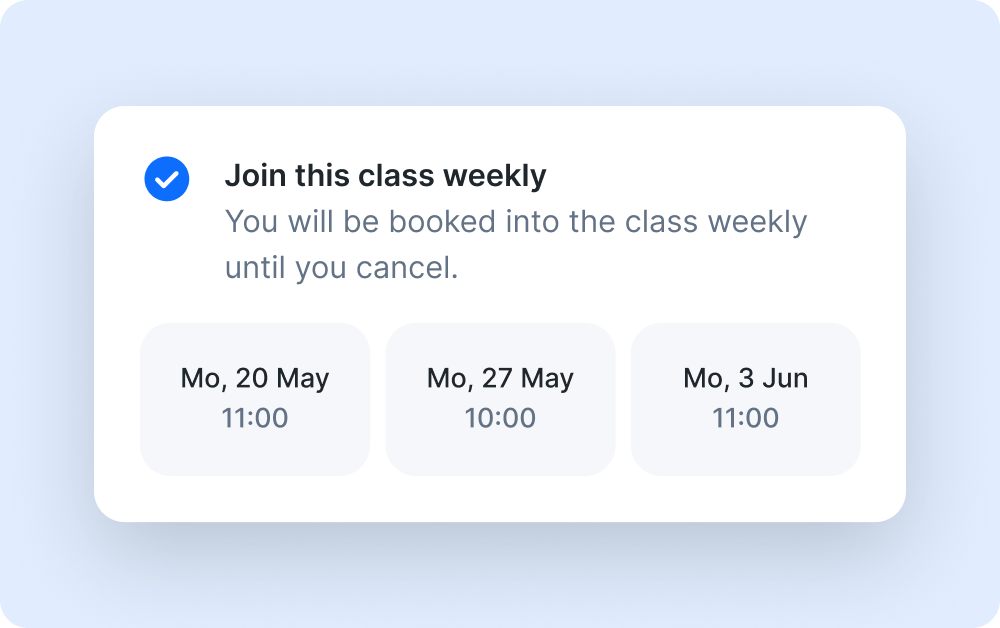Screen dimensions: 1000x628
Task: Click the 'Mo, 27 May' date label
Action: tap(499, 378)
